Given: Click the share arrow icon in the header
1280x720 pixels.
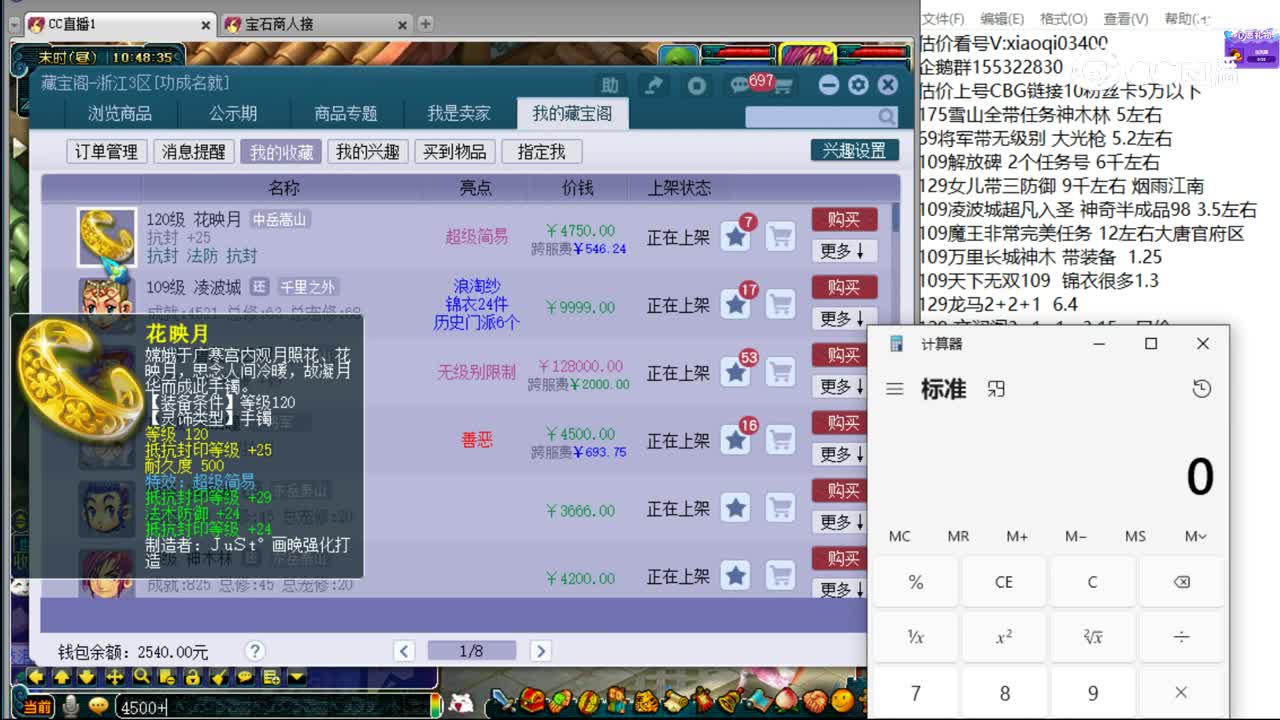Looking at the screenshot, I should coord(653,85).
